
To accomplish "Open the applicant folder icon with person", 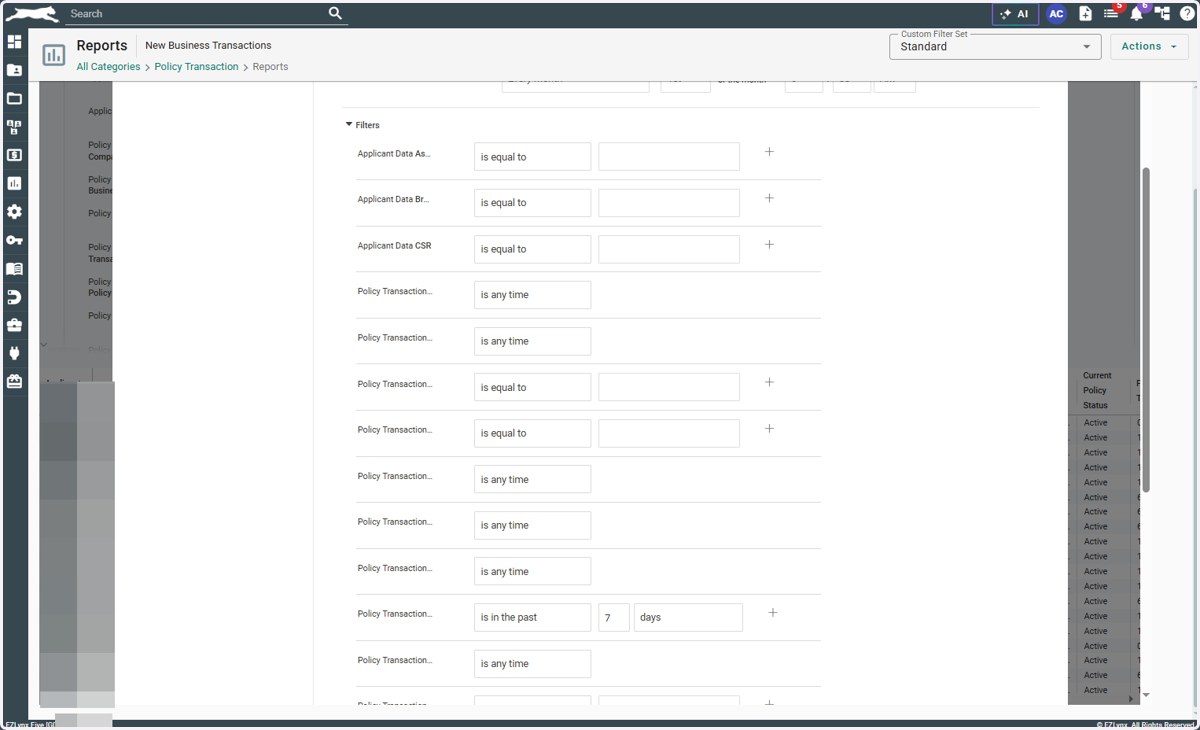I will click(14, 70).
